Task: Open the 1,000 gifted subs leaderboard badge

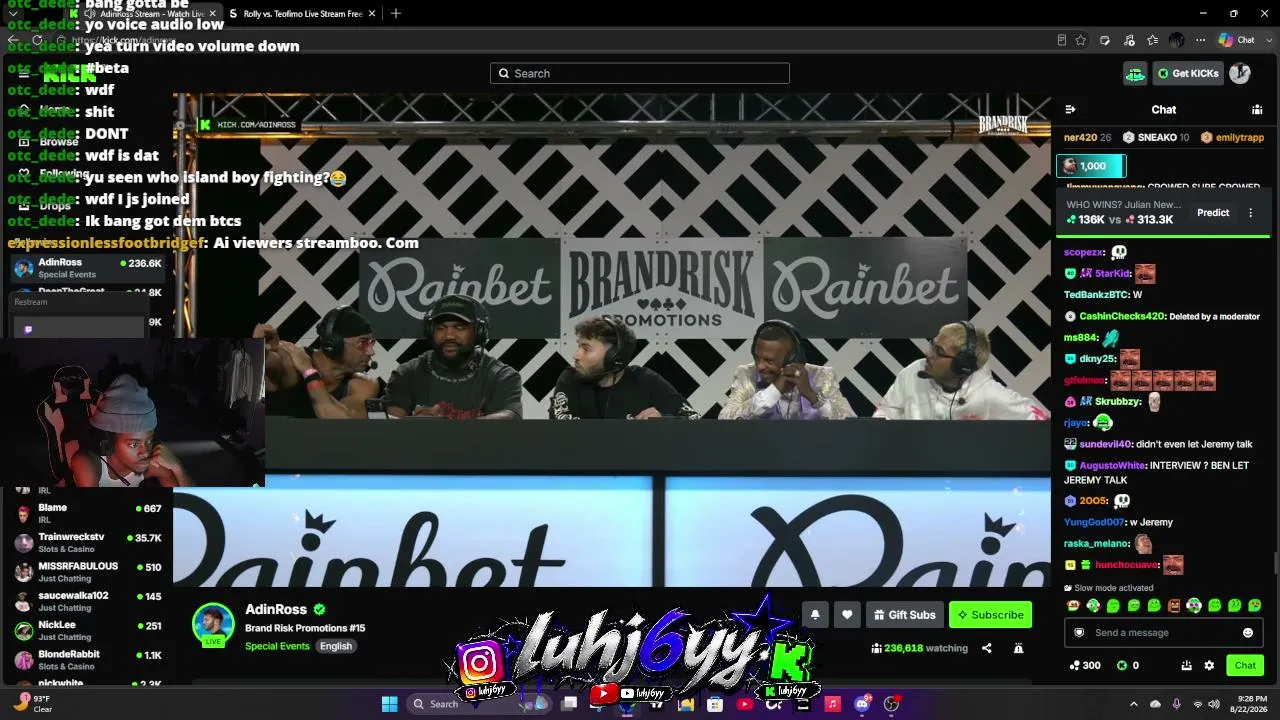Action: point(1092,166)
